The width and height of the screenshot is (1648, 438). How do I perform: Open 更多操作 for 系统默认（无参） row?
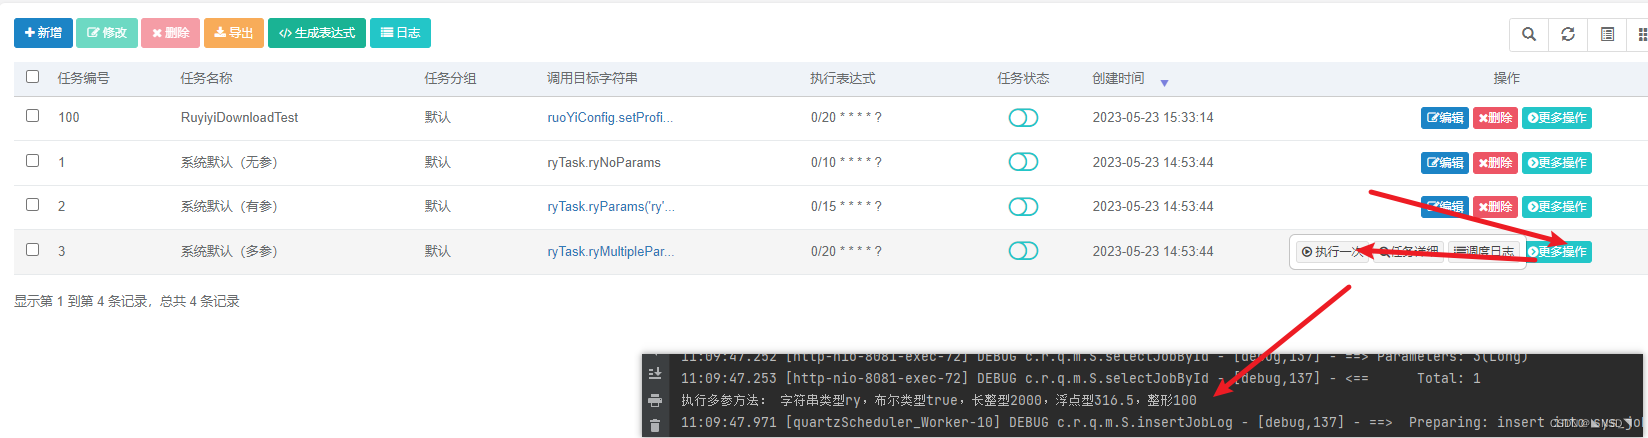pos(1557,162)
